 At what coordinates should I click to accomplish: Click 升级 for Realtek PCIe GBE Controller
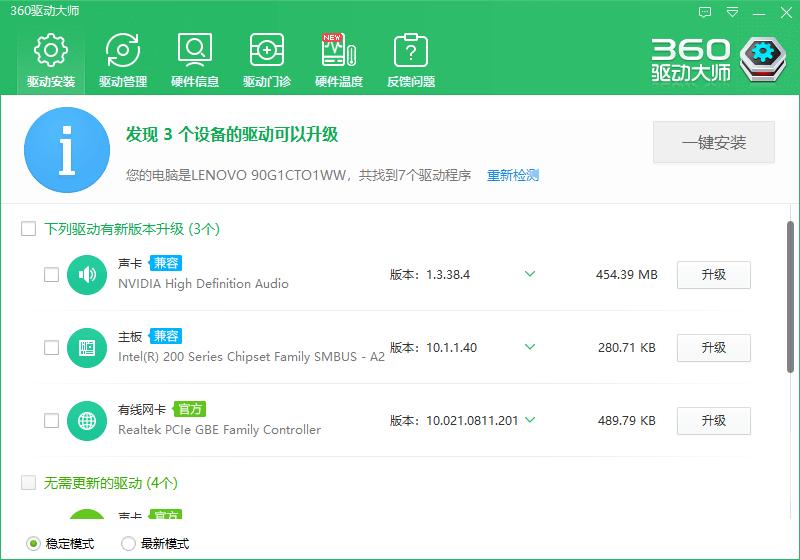pos(714,421)
